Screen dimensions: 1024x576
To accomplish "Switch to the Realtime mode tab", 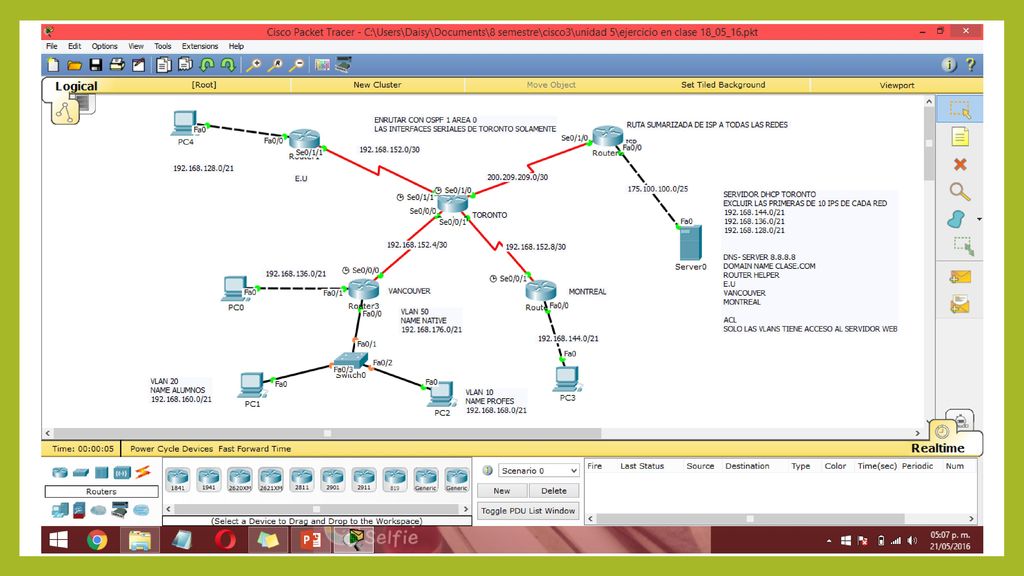I will point(938,448).
